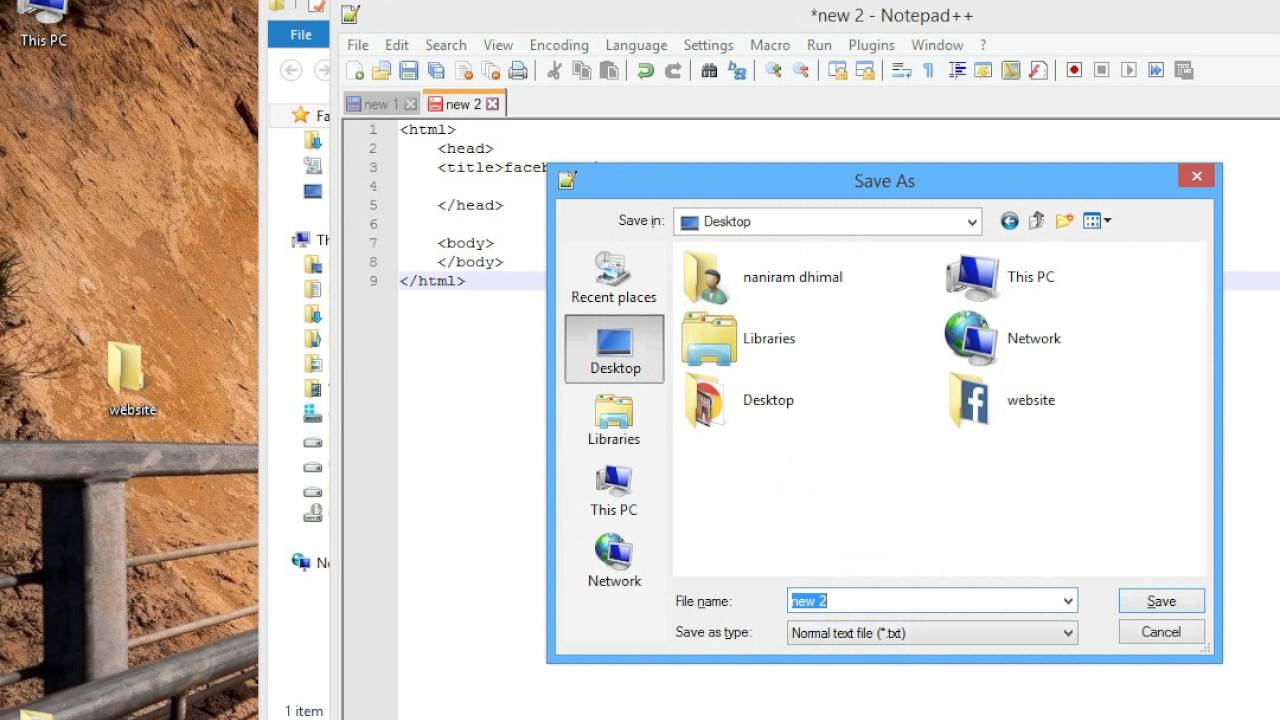Click the Print icon in toolbar
Viewport: 1280px width, 720px height.
517,70
